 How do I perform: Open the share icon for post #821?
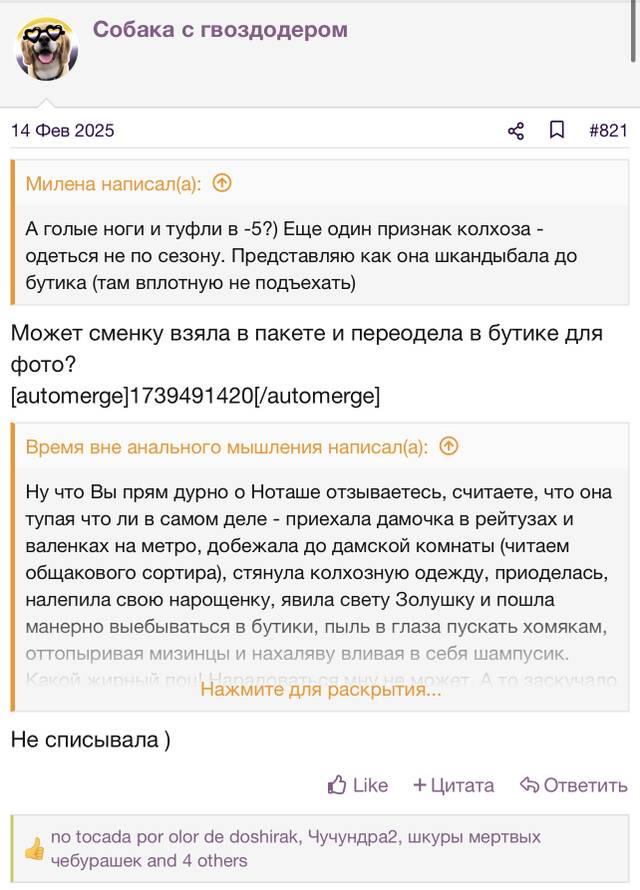(x=515, y=131)
